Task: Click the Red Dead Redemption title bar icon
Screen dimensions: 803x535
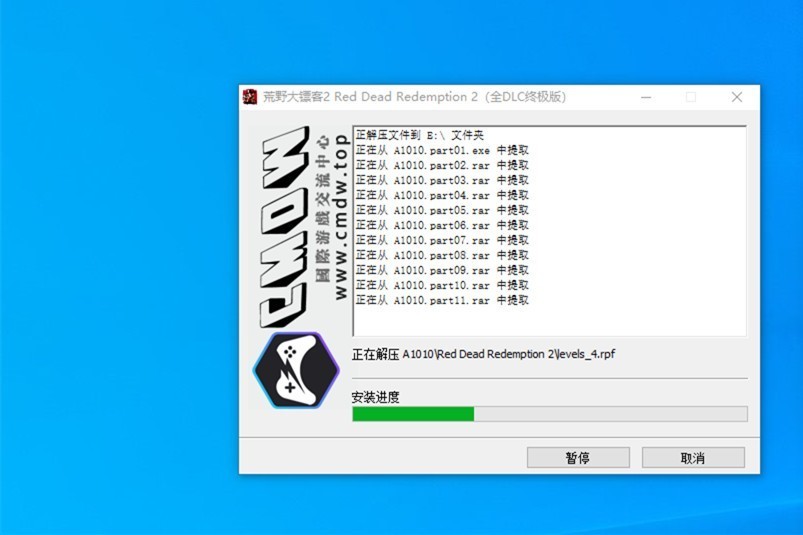Action: [250, 97]
